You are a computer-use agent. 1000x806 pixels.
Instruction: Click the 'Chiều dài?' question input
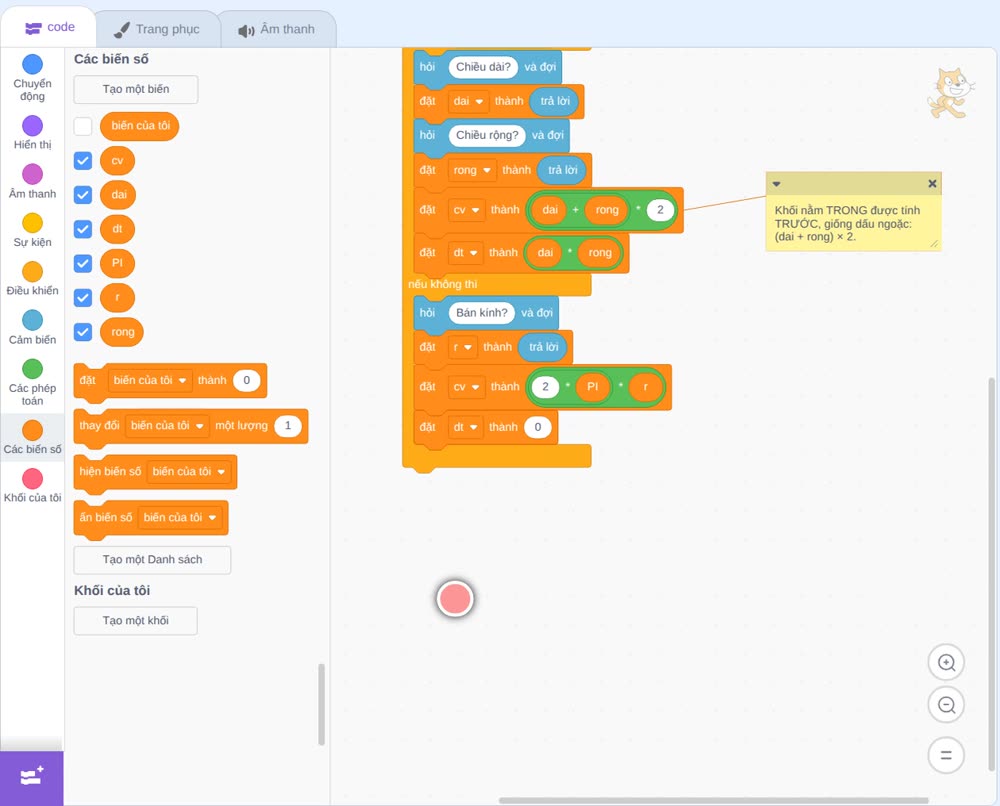point(483,67)
